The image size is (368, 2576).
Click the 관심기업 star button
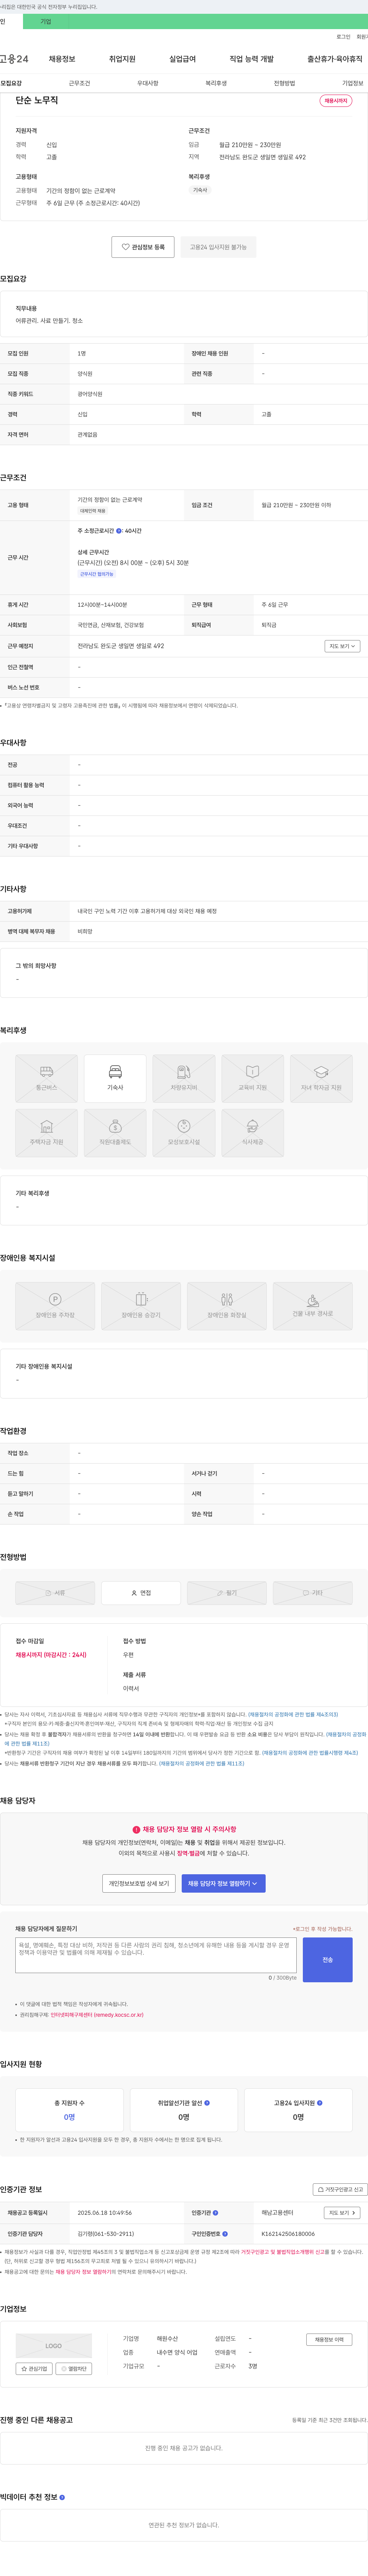pyautogui.click(x=35, y=2369)
